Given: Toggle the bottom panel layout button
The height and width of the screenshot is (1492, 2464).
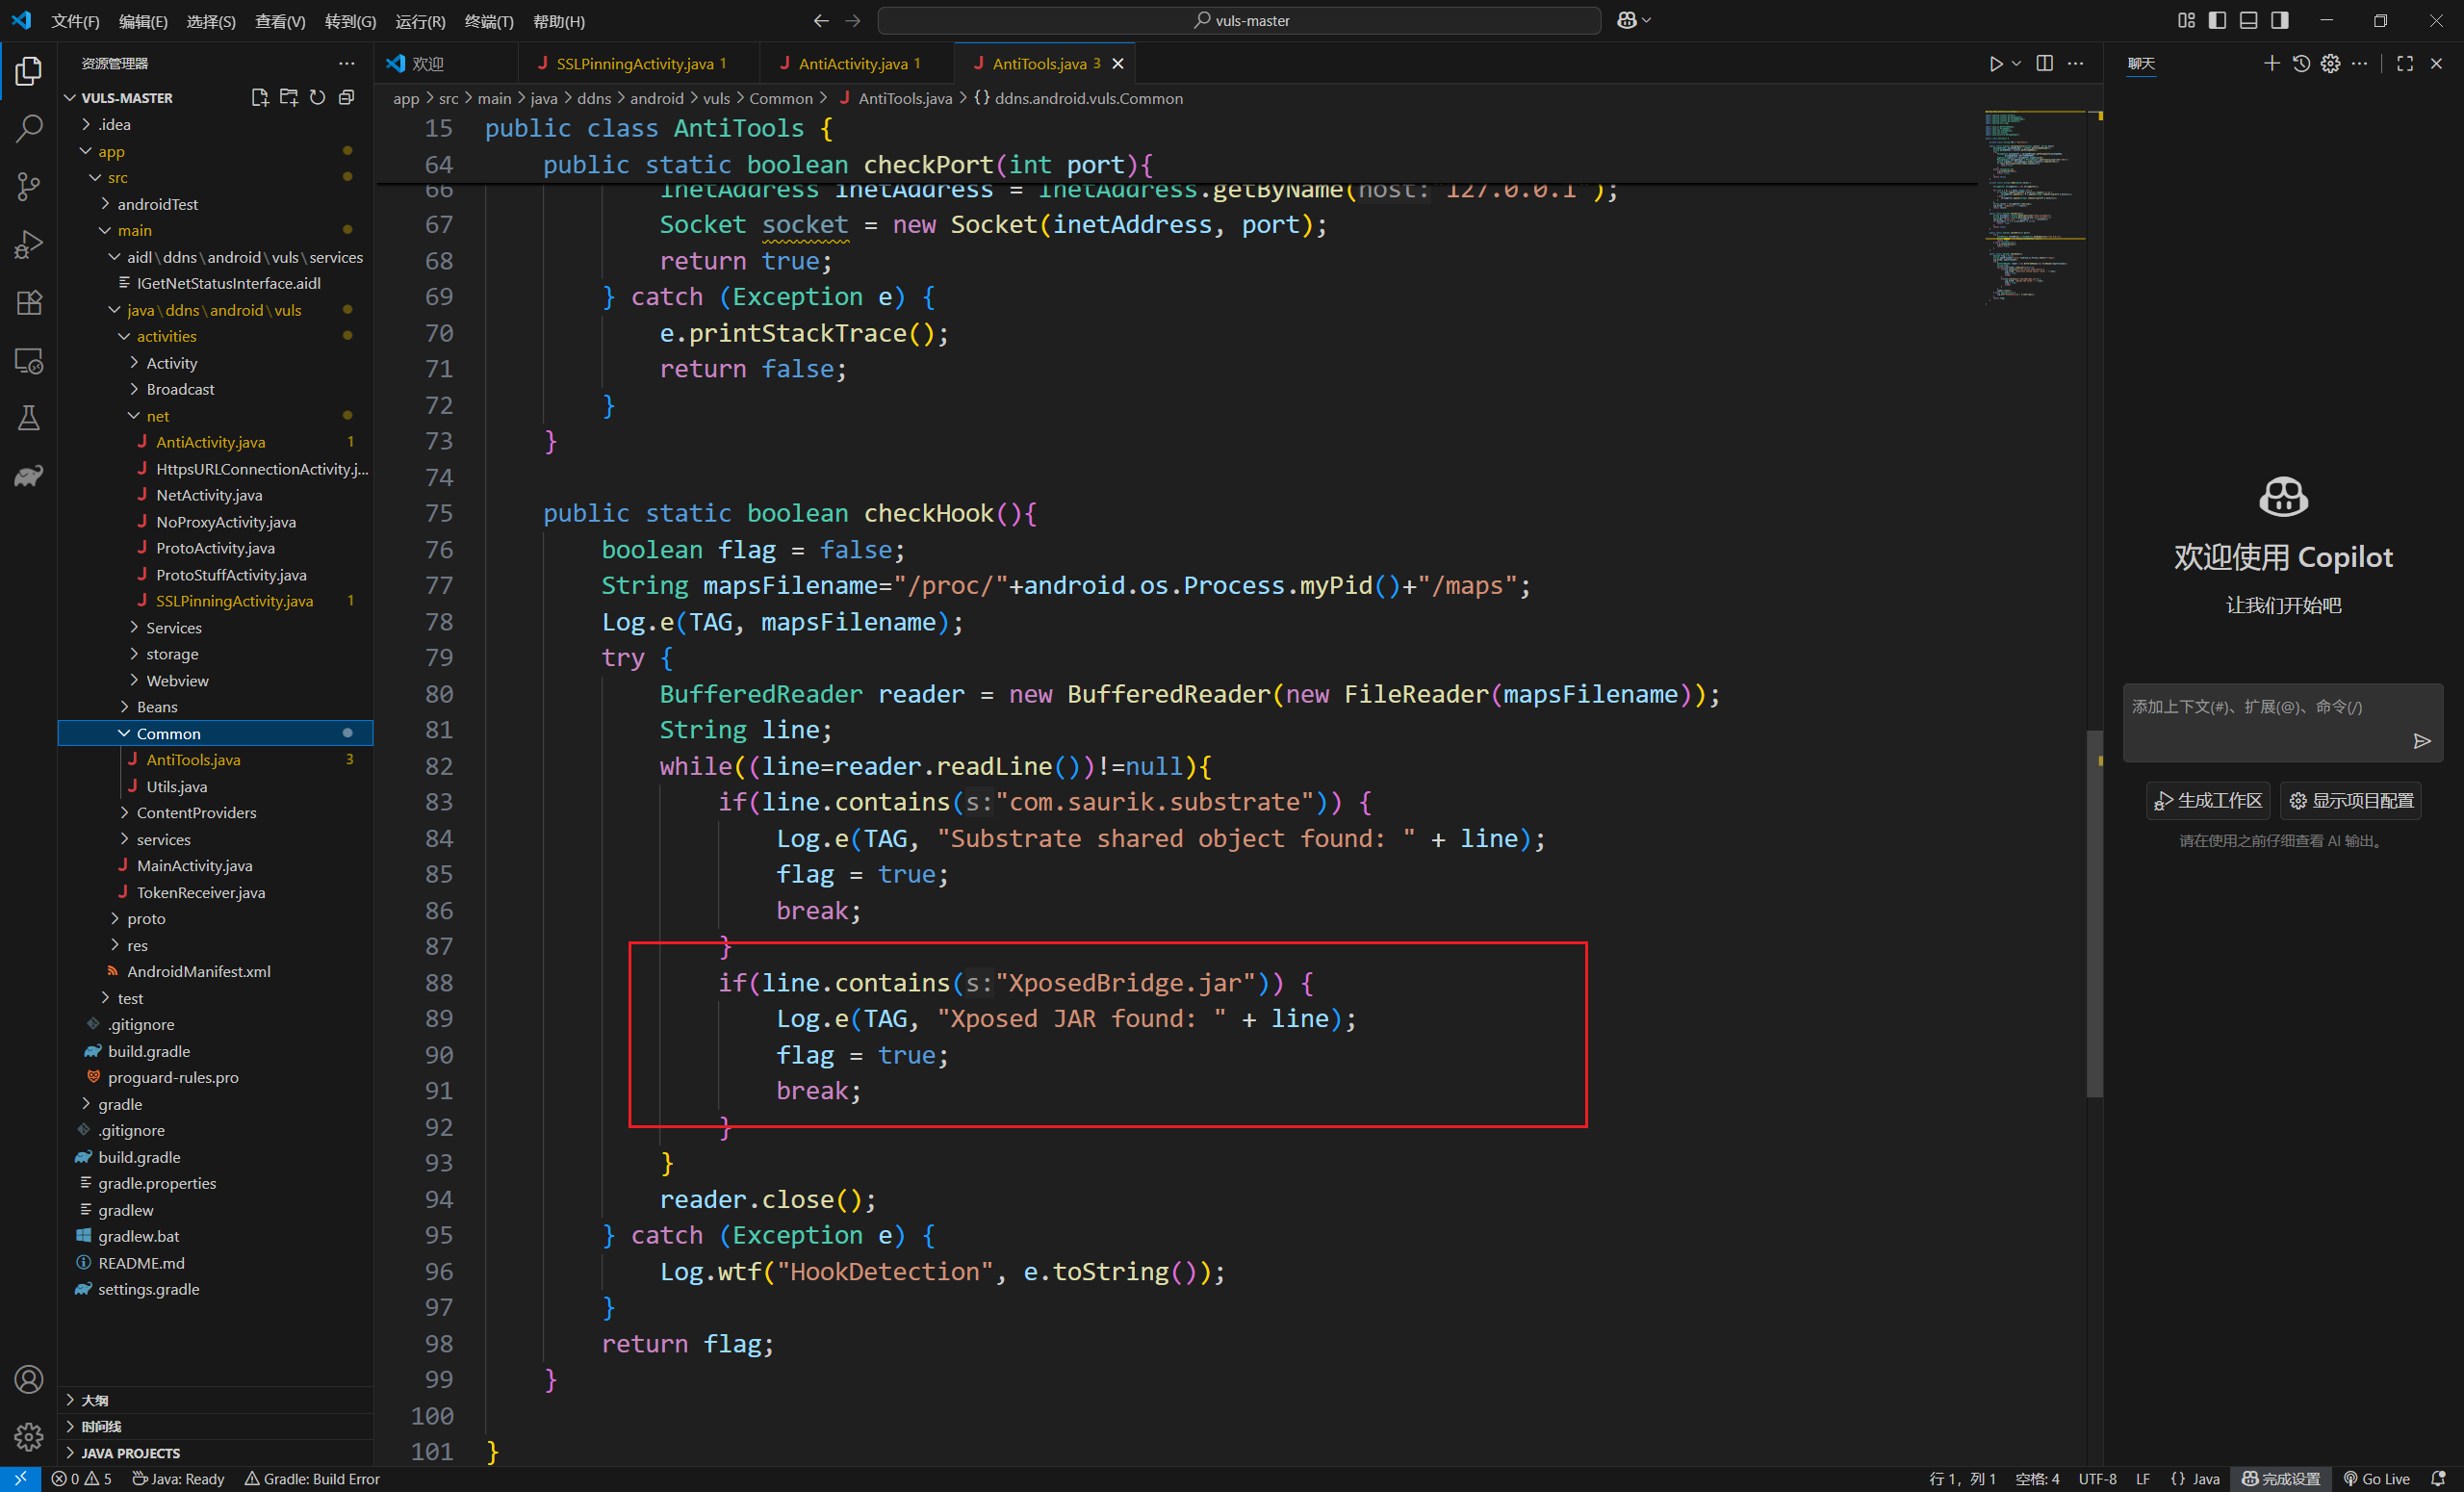Looking at the screenshot, I should (2248, 20).
